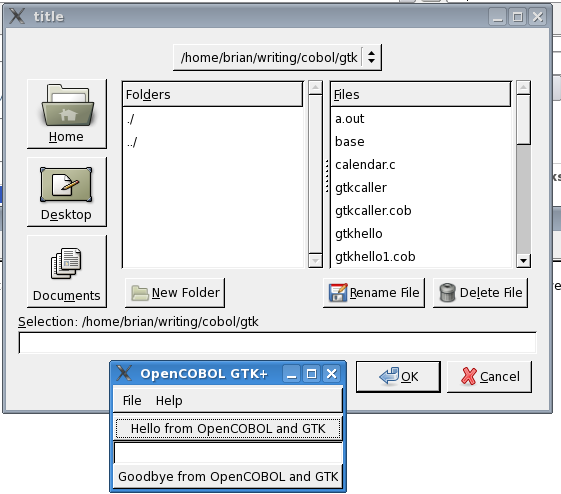Click the Rename File button
The image size is (561, 494).
tap(374, 293)
